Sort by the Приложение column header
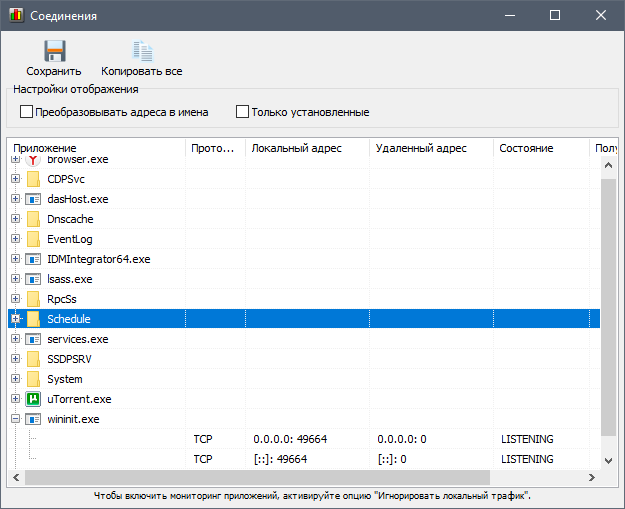Screen dimensions: 625x509 (x=96, y=148)
